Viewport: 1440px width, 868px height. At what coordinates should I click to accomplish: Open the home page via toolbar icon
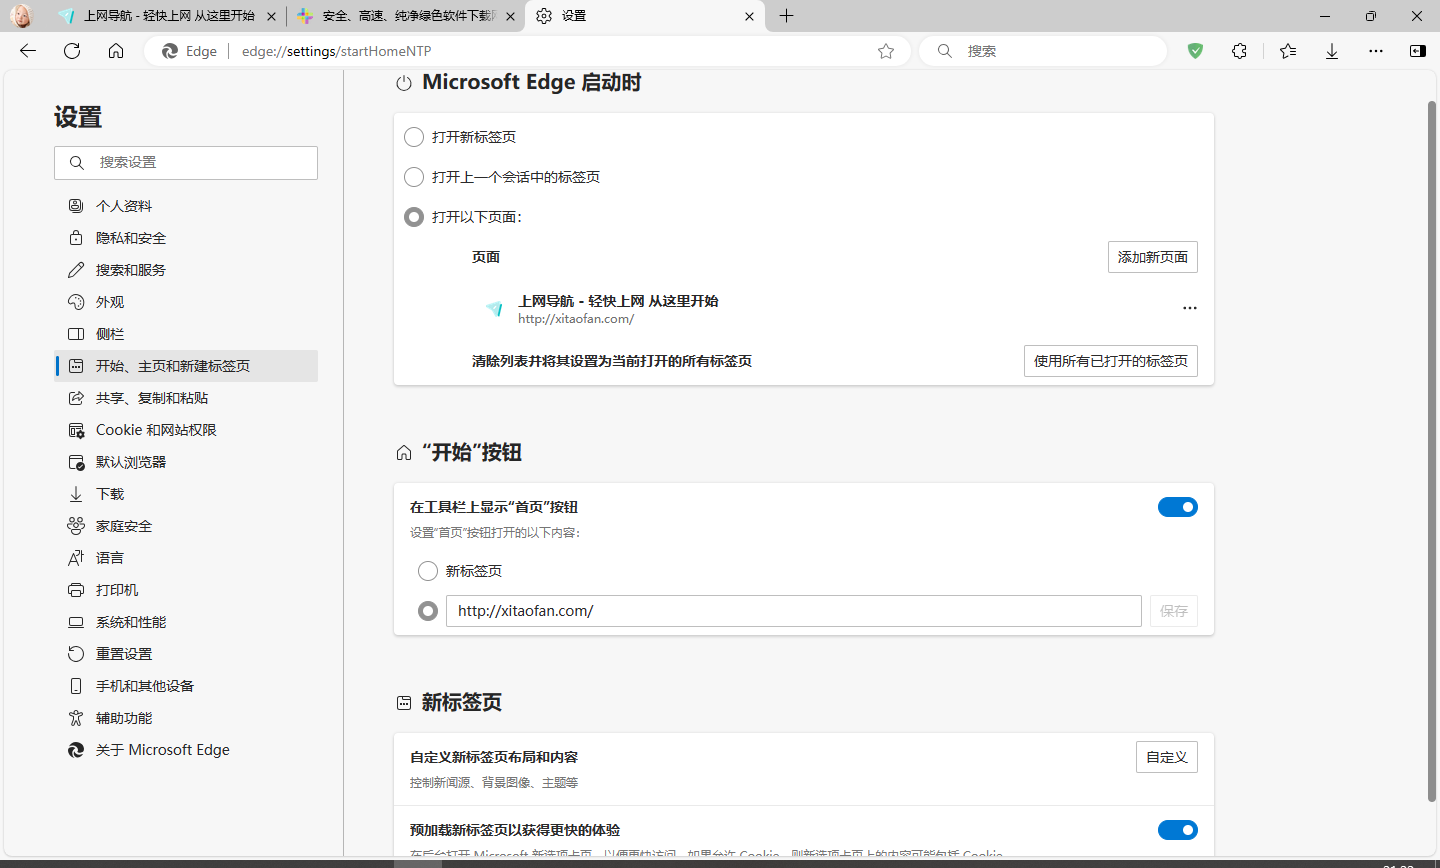click(x=115, y=50)
